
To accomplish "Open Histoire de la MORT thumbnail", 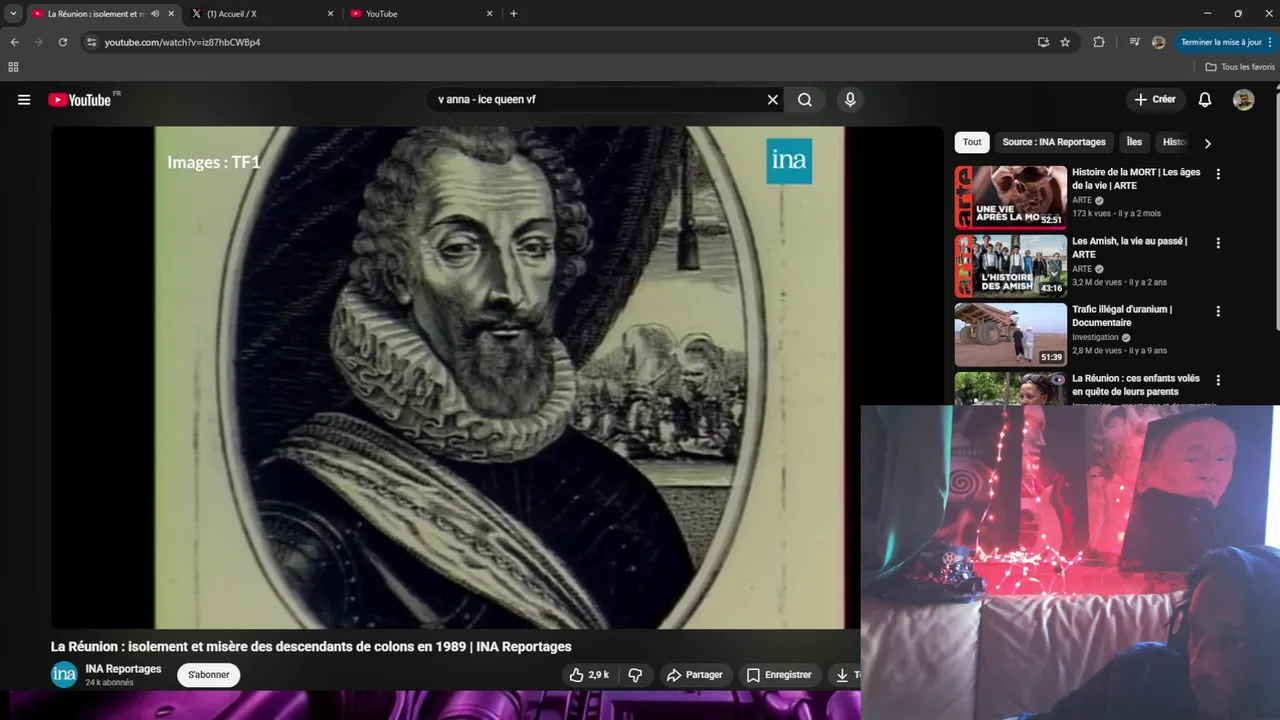I will pos(1011,197).
